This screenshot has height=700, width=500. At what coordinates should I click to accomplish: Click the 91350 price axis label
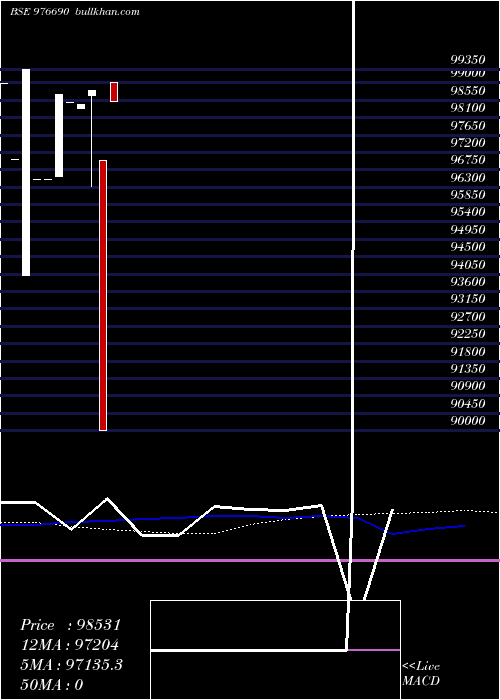pyautogui.click(x=467, y=369)
